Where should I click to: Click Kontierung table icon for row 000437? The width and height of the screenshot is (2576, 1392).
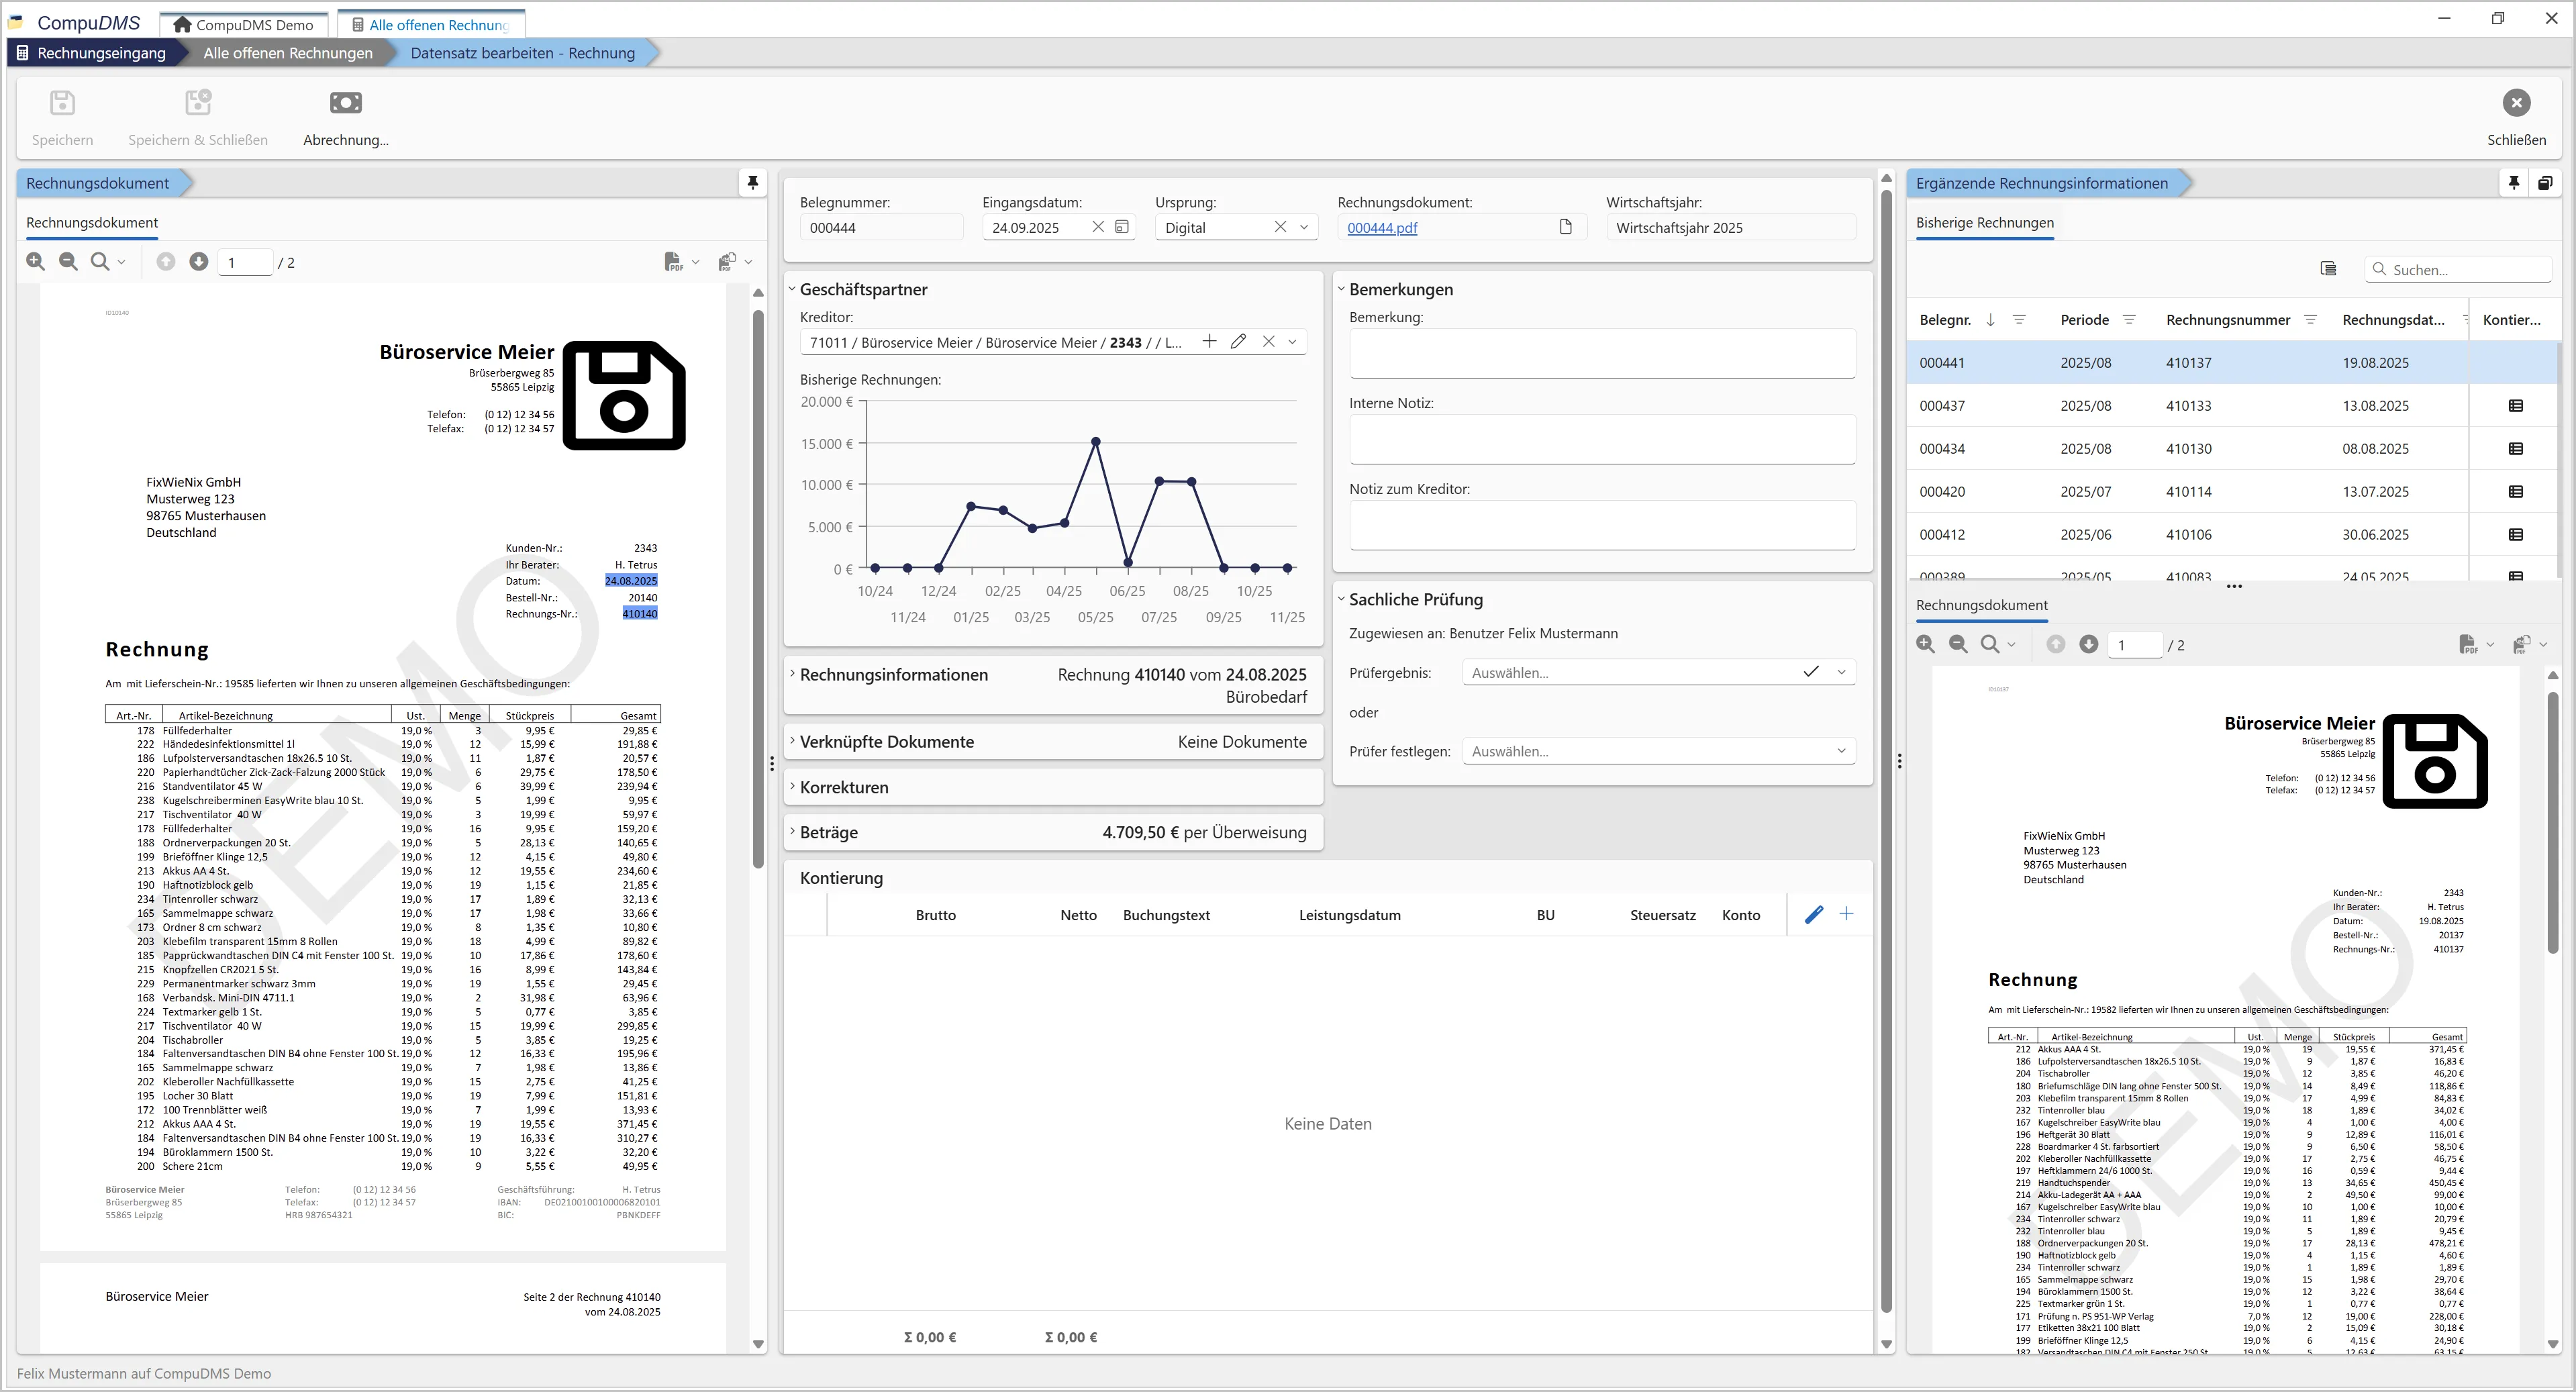click(2515, 406)
